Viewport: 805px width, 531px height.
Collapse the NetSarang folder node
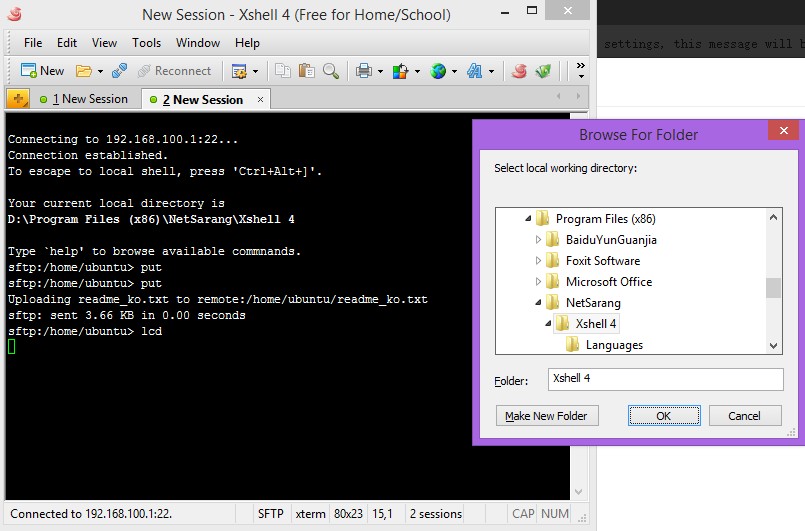point(538,302)
